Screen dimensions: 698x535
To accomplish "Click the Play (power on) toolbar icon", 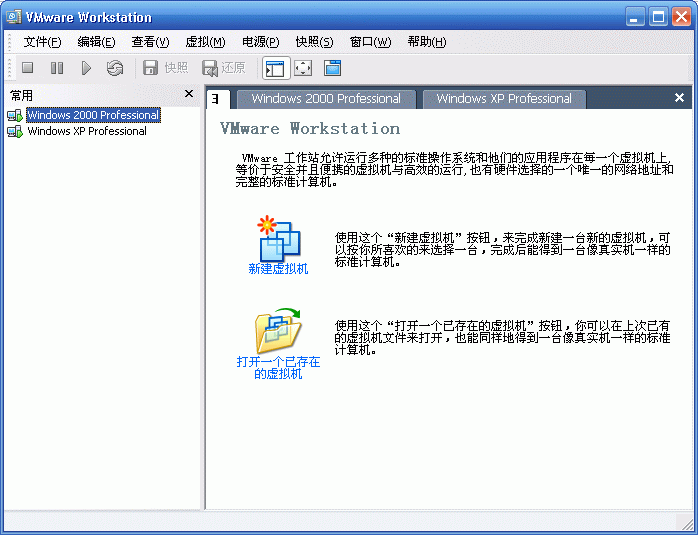I will [86, 68].
